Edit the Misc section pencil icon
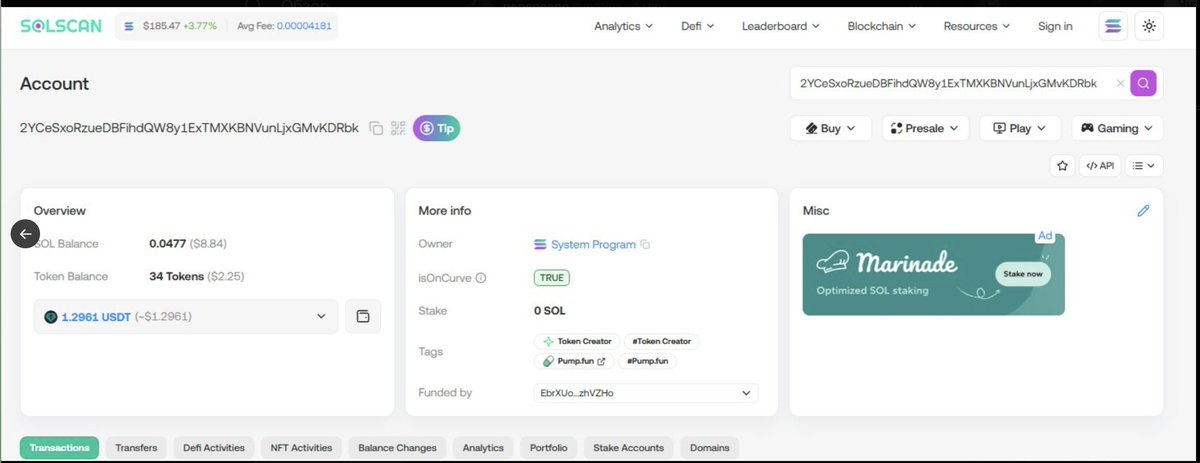This screenshot has height=463, width=1200. click(x=1143, y=211)
